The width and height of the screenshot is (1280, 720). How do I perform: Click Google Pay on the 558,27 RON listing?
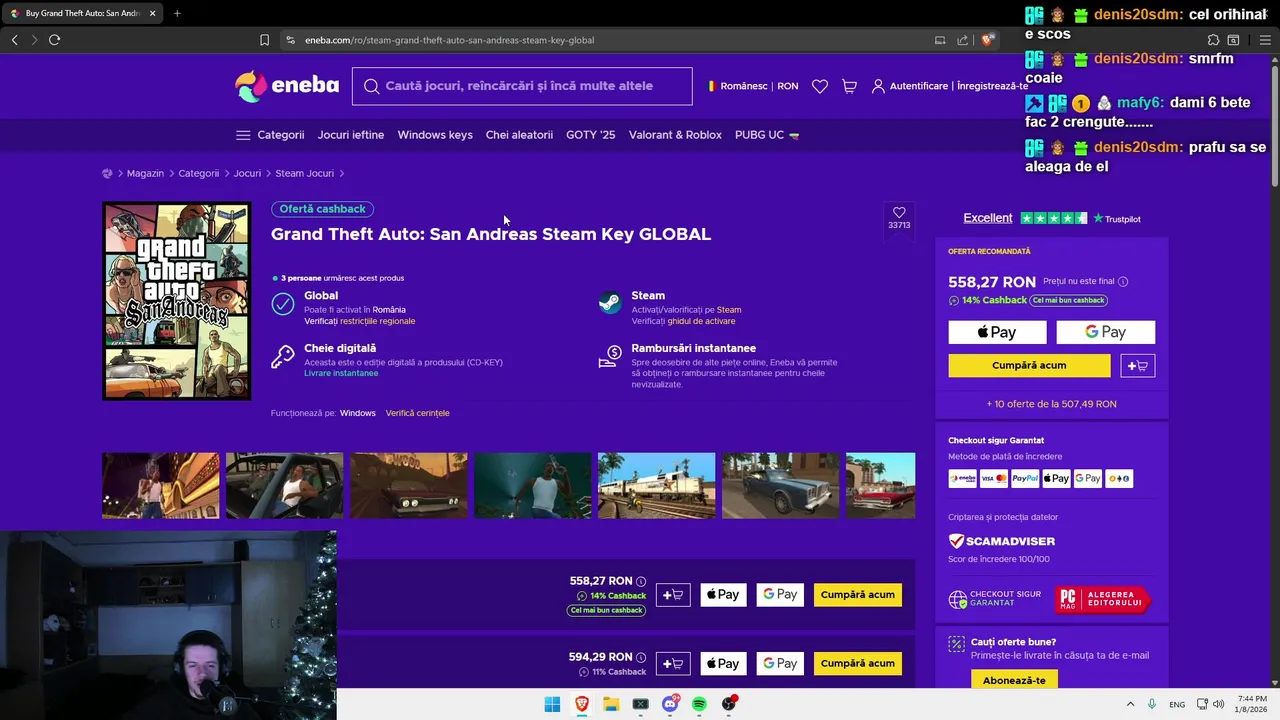[780, 595]
